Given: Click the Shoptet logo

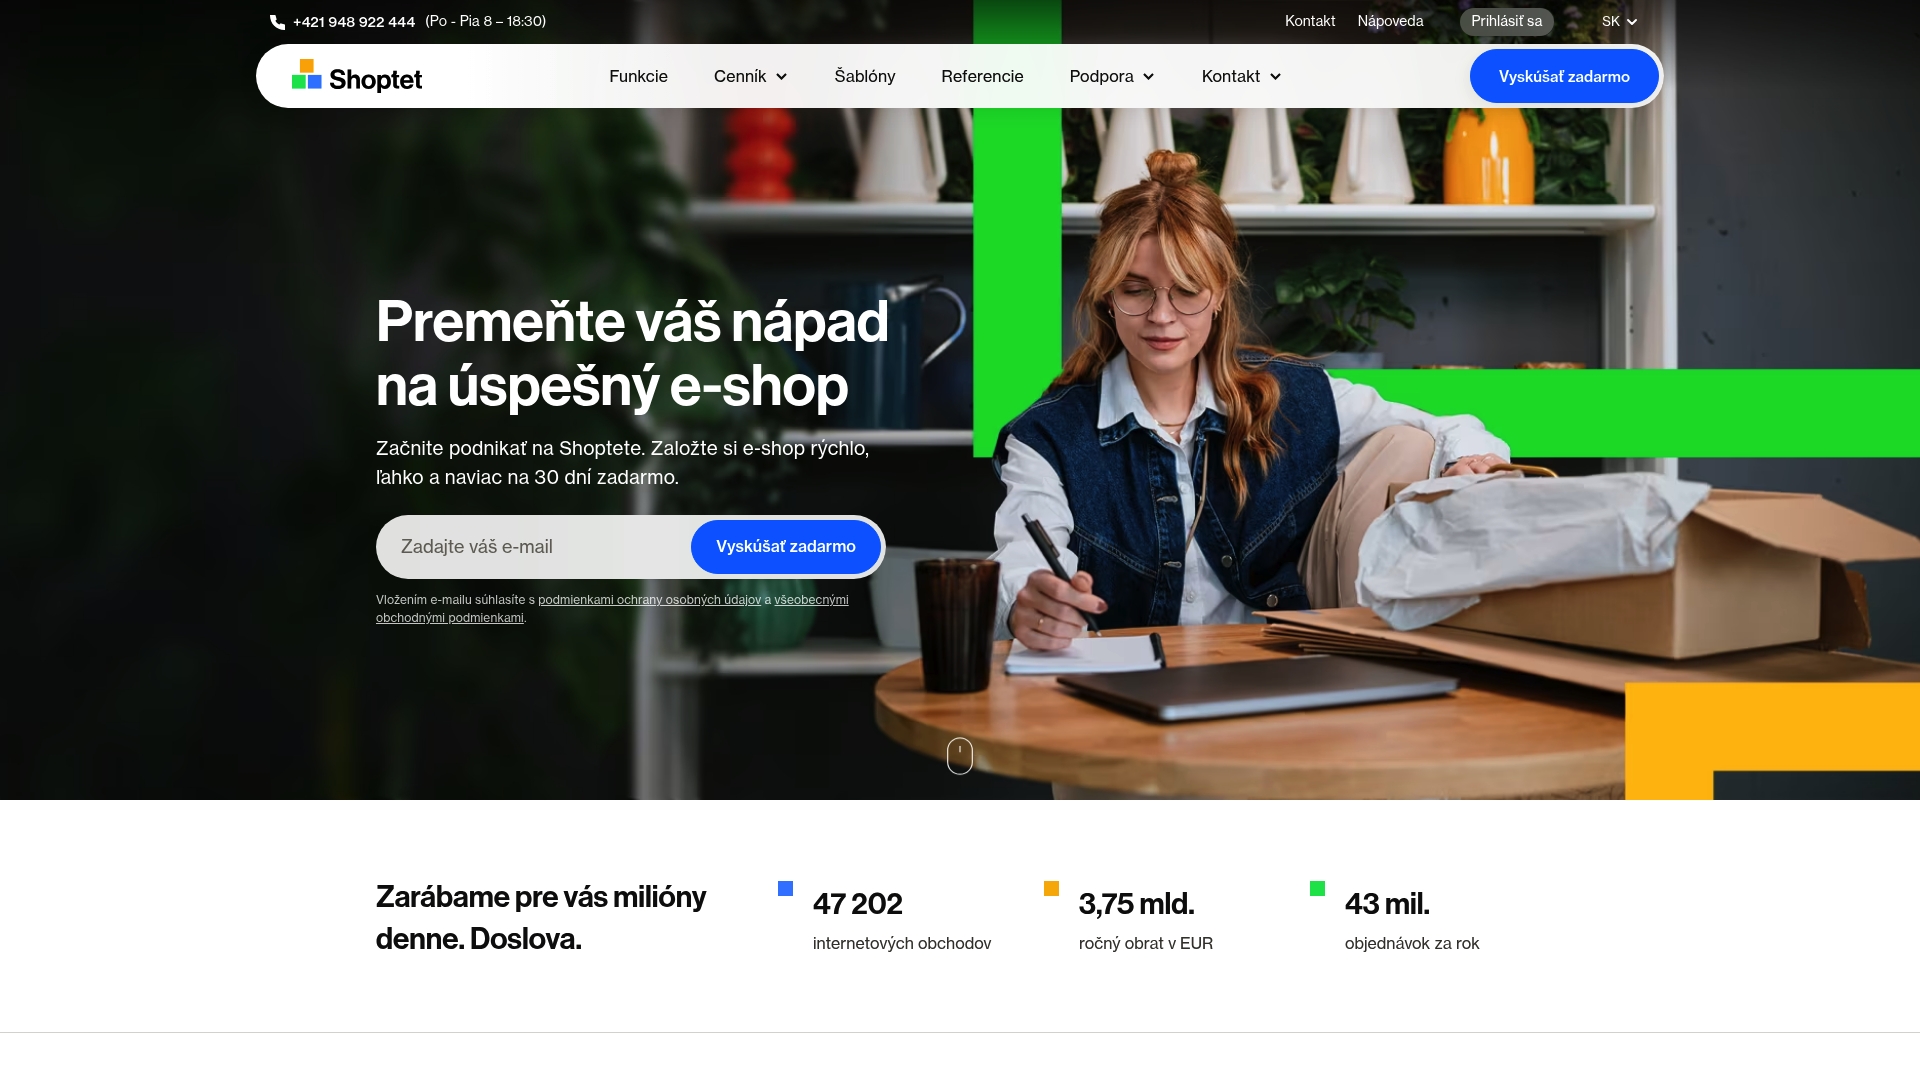Looking at the screenshot, I should pos(357,76).
